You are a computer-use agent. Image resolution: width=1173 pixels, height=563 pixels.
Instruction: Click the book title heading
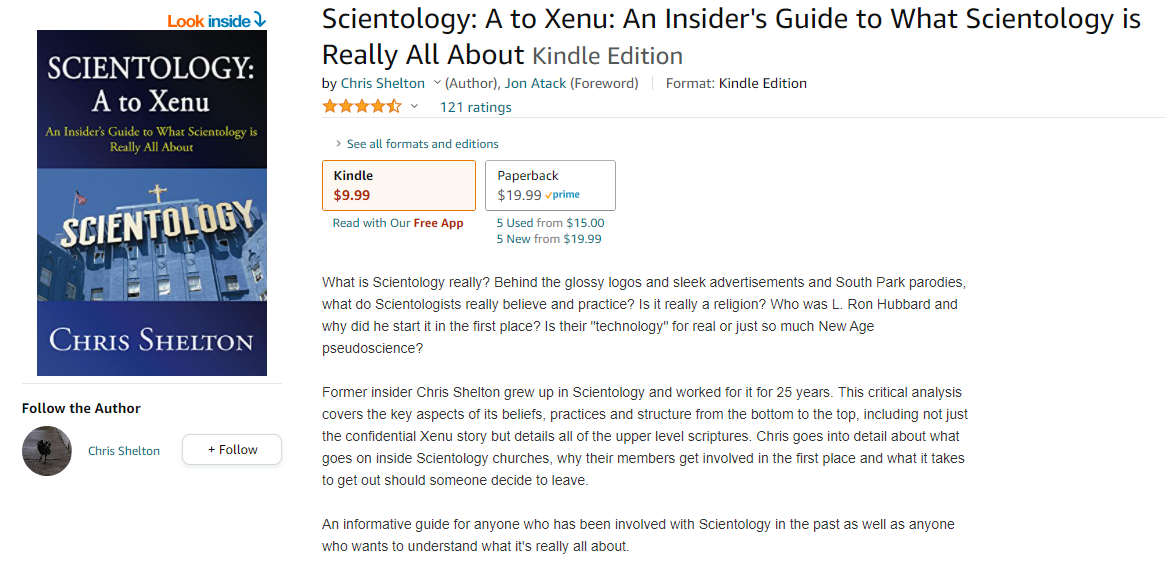[x=731, y=36]
